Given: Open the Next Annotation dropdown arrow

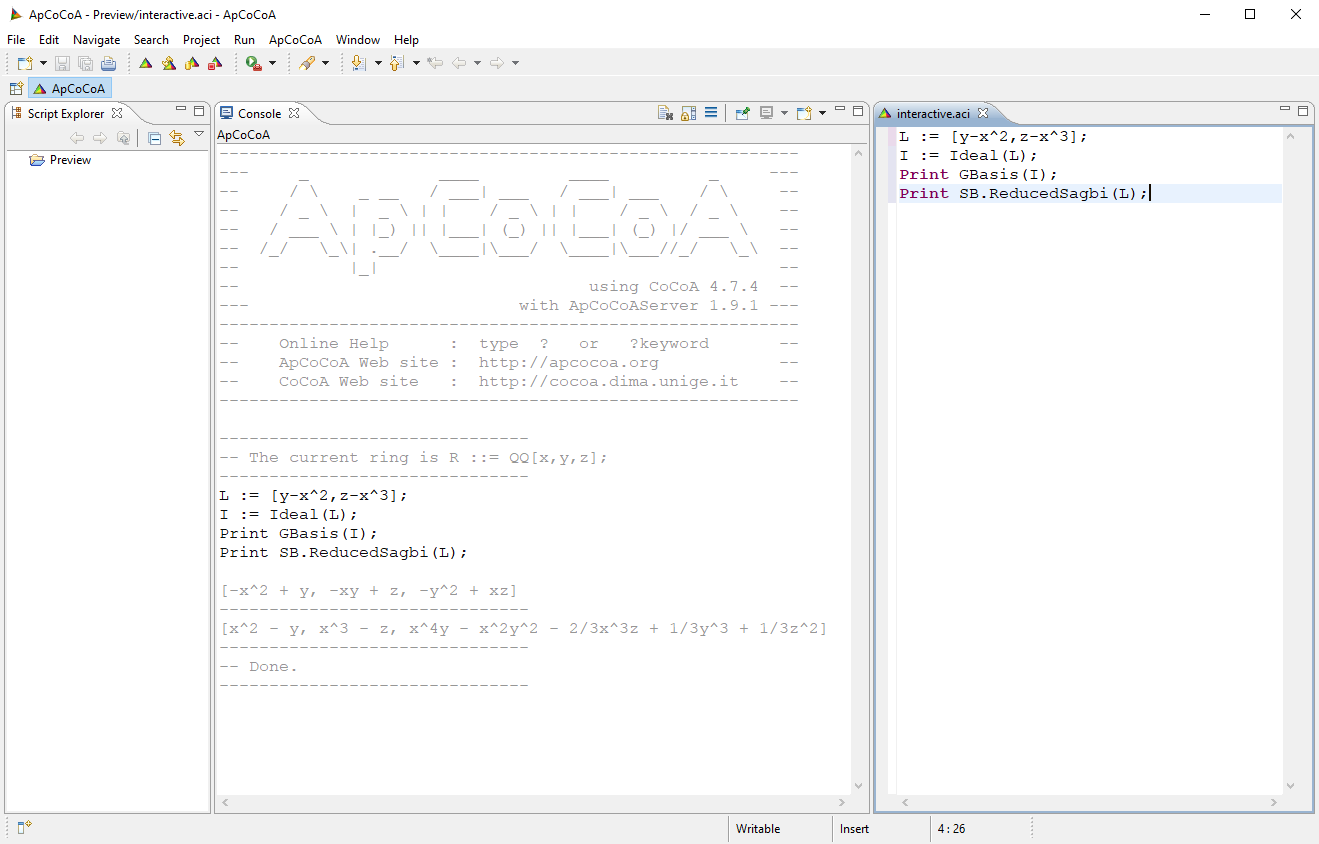Looking at the screenshot, I should [x=378, y=63].
